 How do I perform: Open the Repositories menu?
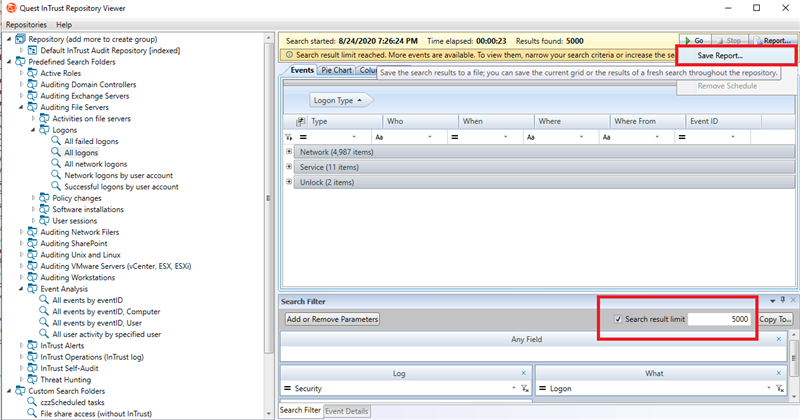point(26,24)
